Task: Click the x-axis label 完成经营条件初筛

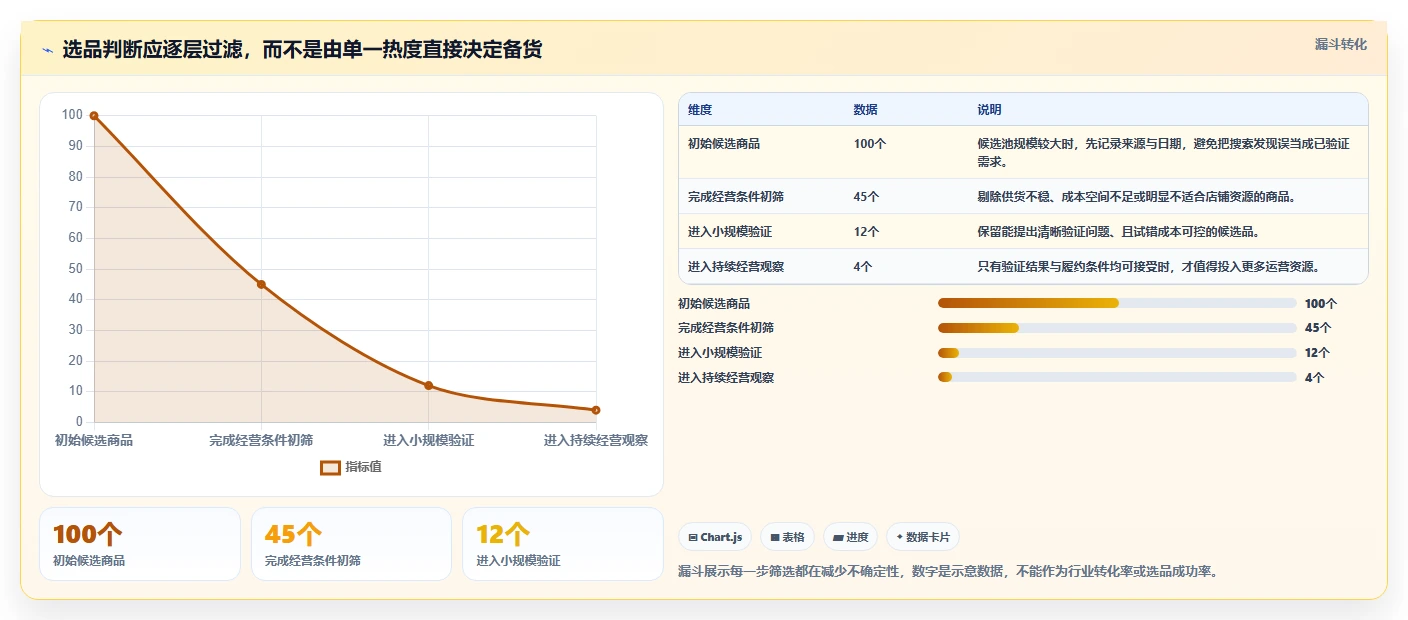Action: [261, 440]
